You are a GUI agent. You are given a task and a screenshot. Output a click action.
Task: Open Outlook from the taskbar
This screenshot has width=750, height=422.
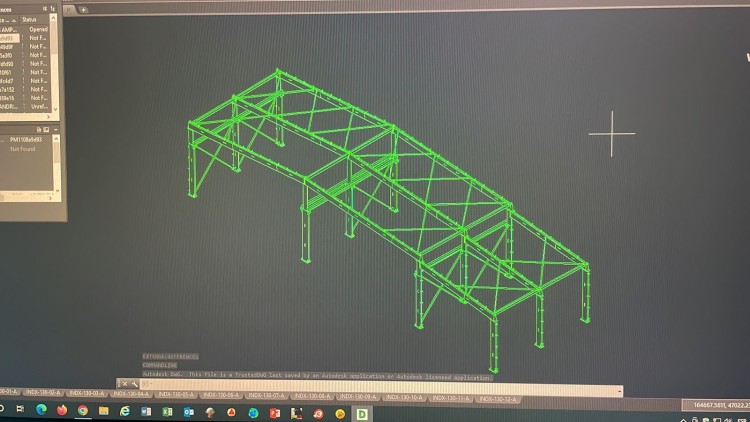[x=188, y=412]
